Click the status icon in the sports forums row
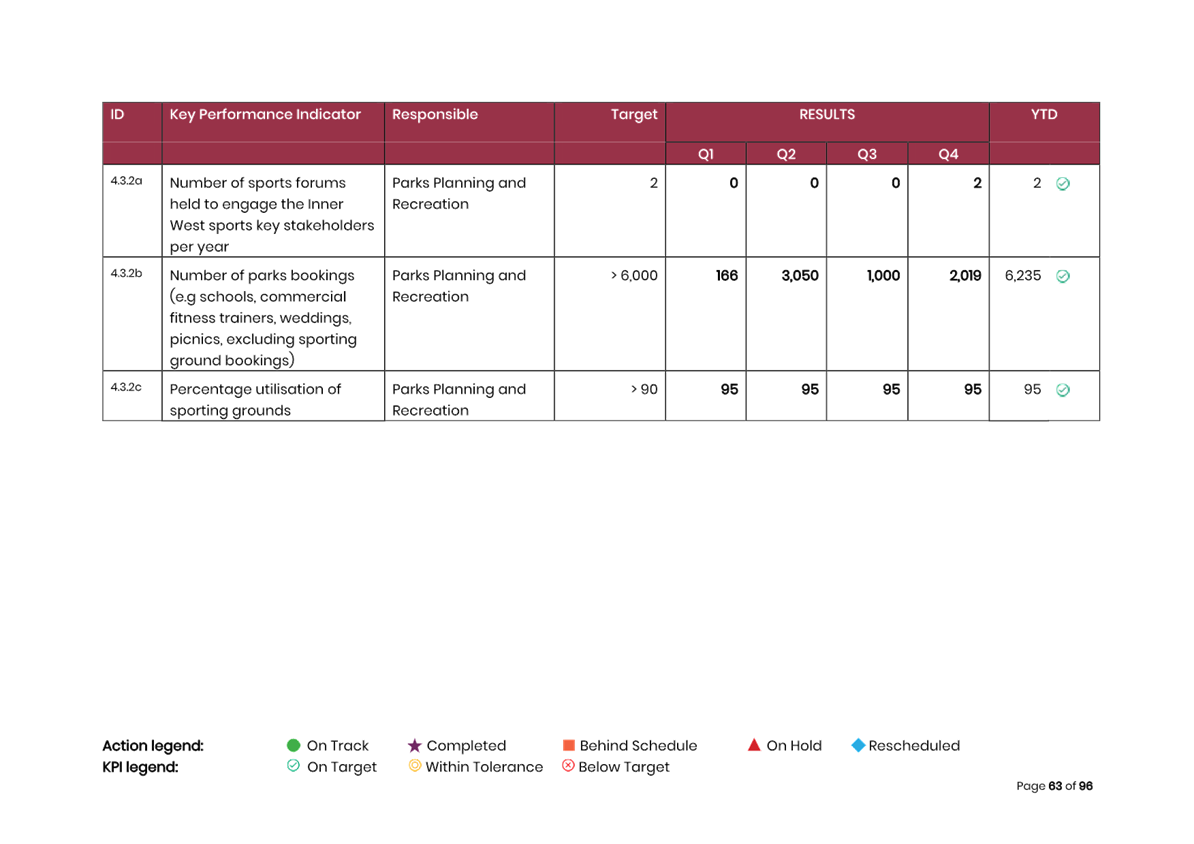The height and width of the screenshot is (844, 1194). click(x=1063, y=184)
